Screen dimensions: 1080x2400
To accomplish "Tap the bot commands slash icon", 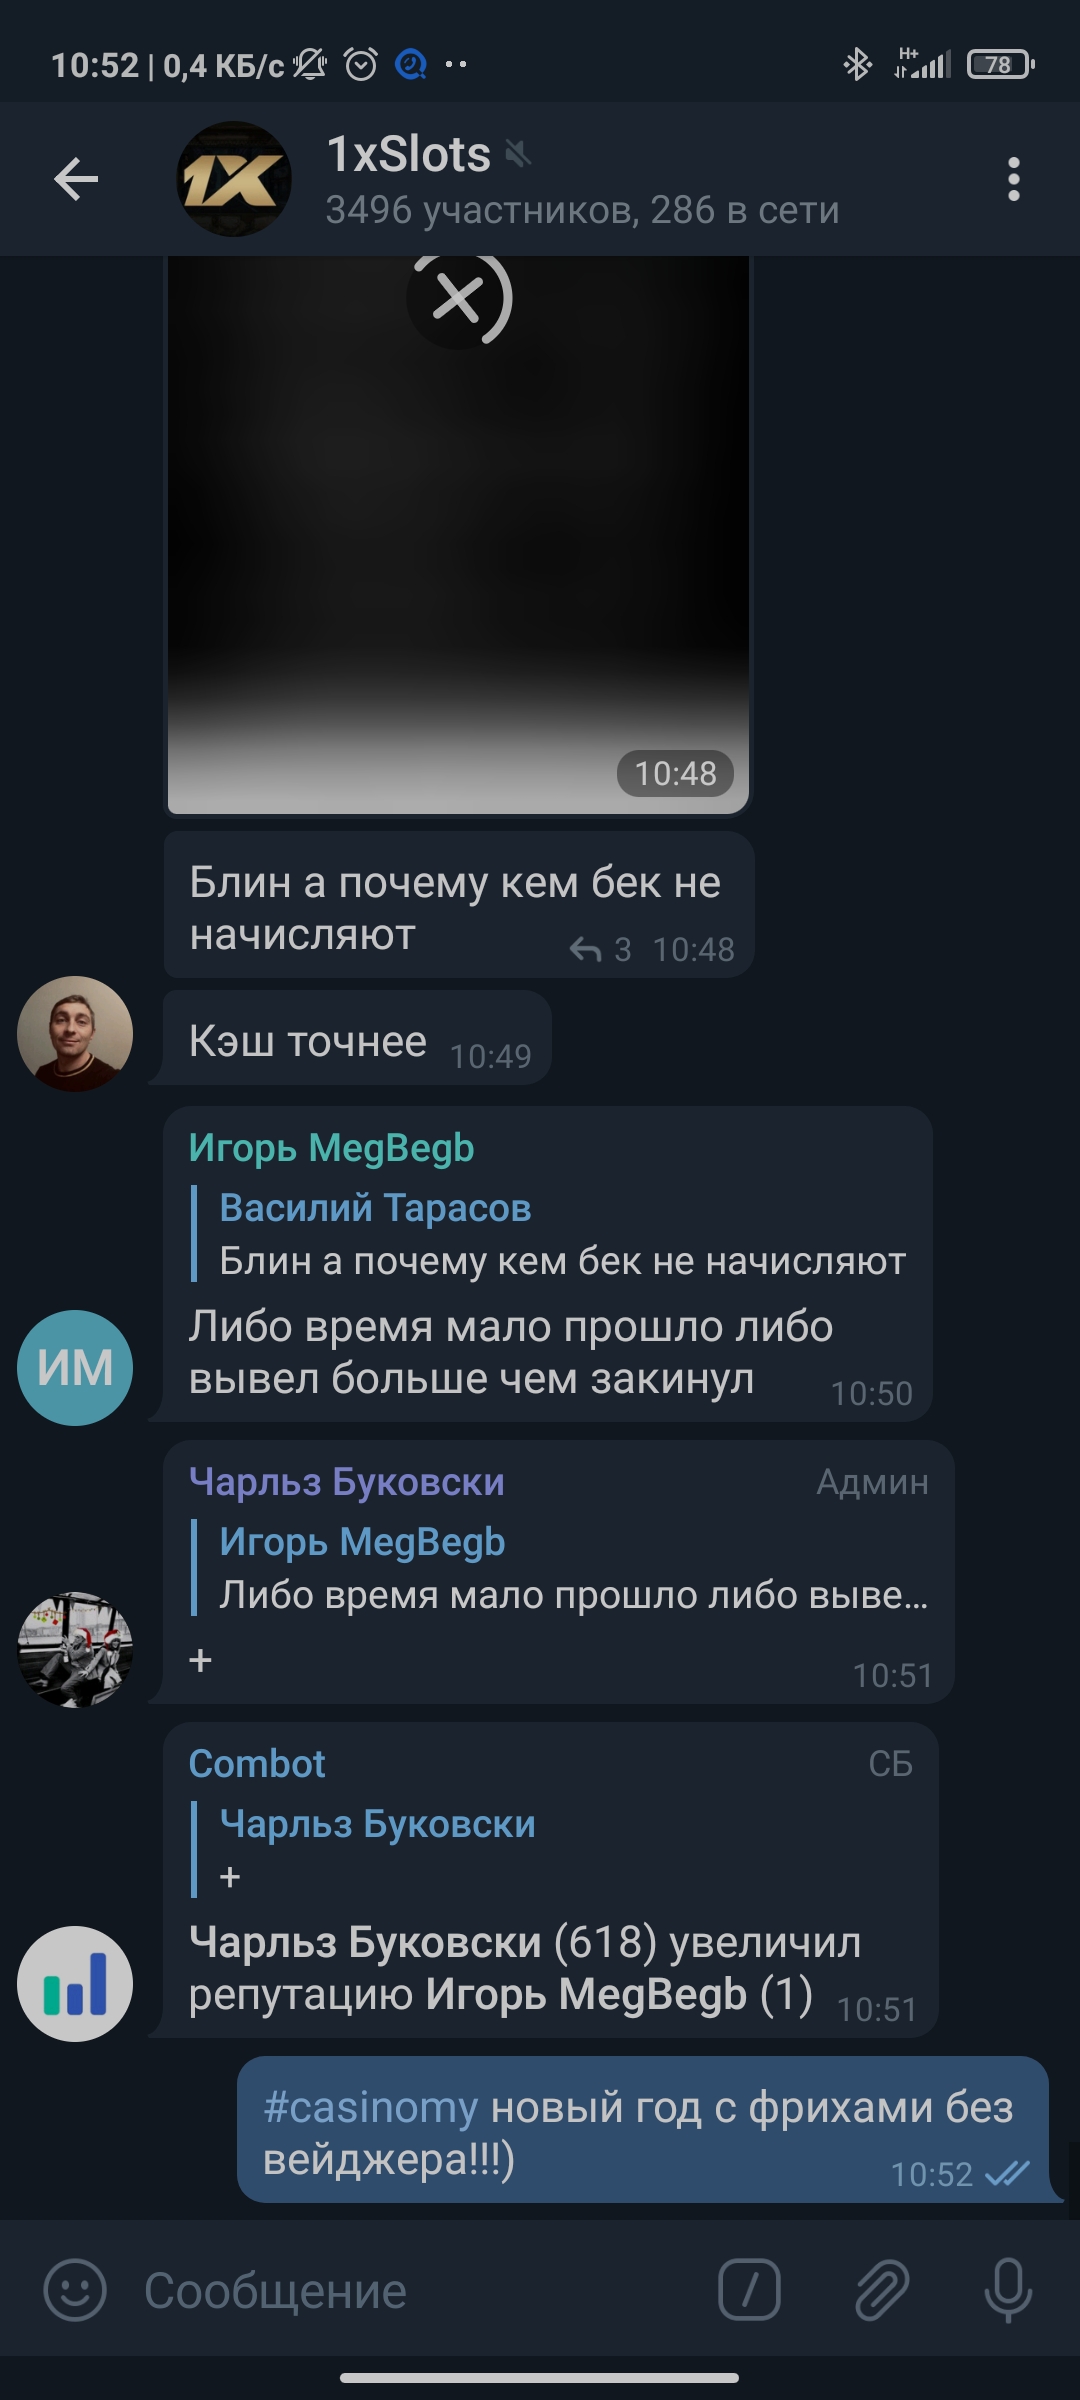I will click(x=749, y=2290).
